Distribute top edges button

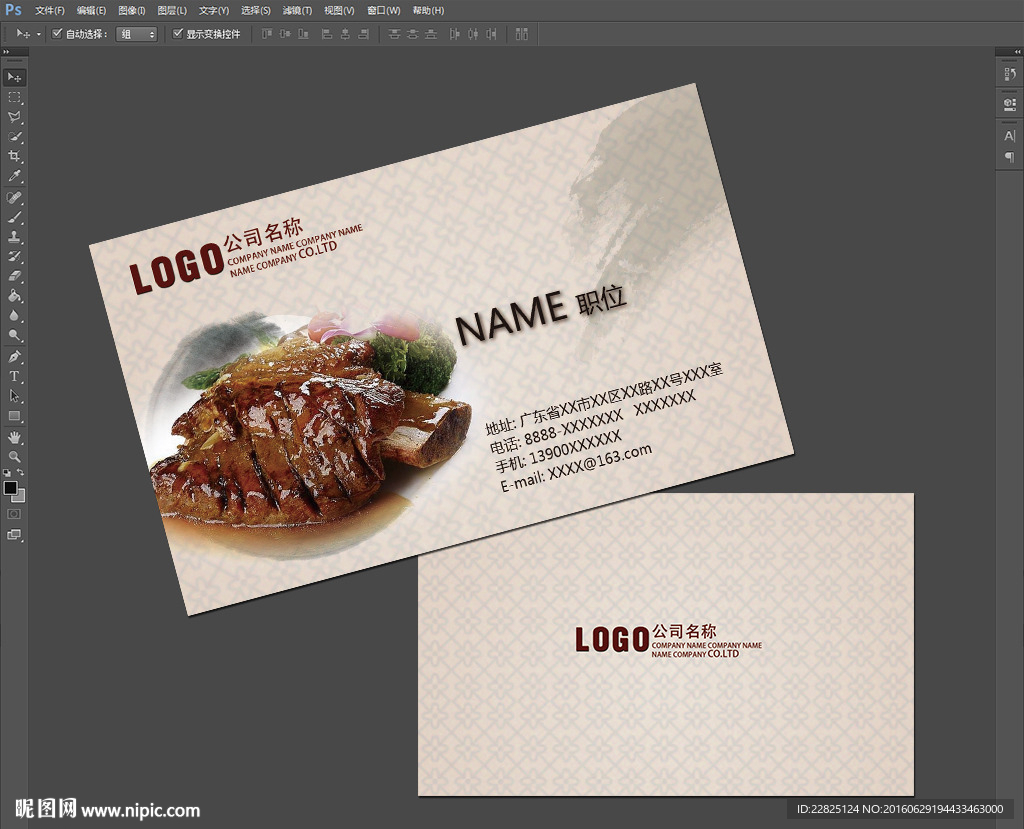click(394, 34)
